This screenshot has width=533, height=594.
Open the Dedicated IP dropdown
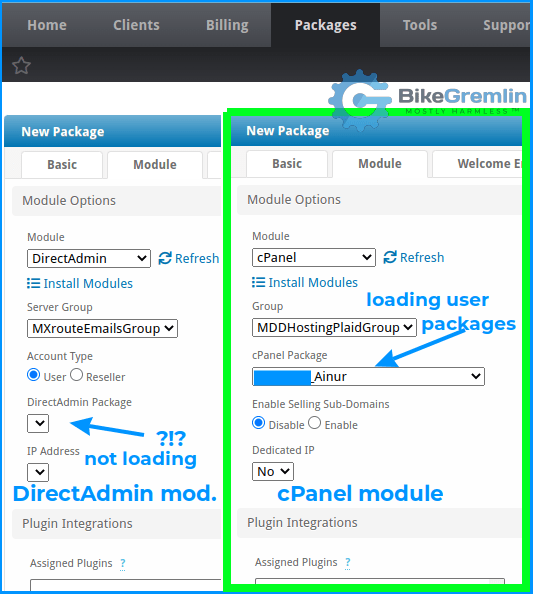point(273,471)
